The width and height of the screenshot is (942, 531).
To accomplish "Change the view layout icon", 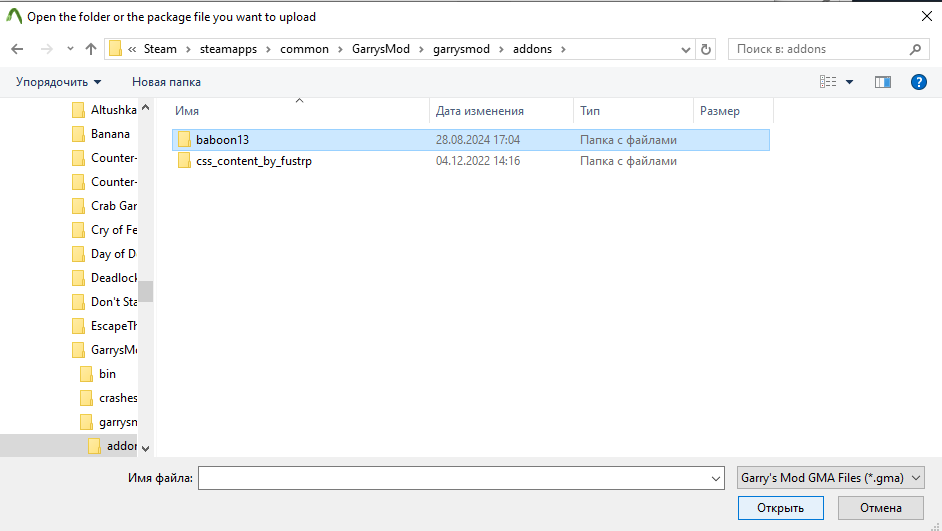I will click(x=828, y=82).
